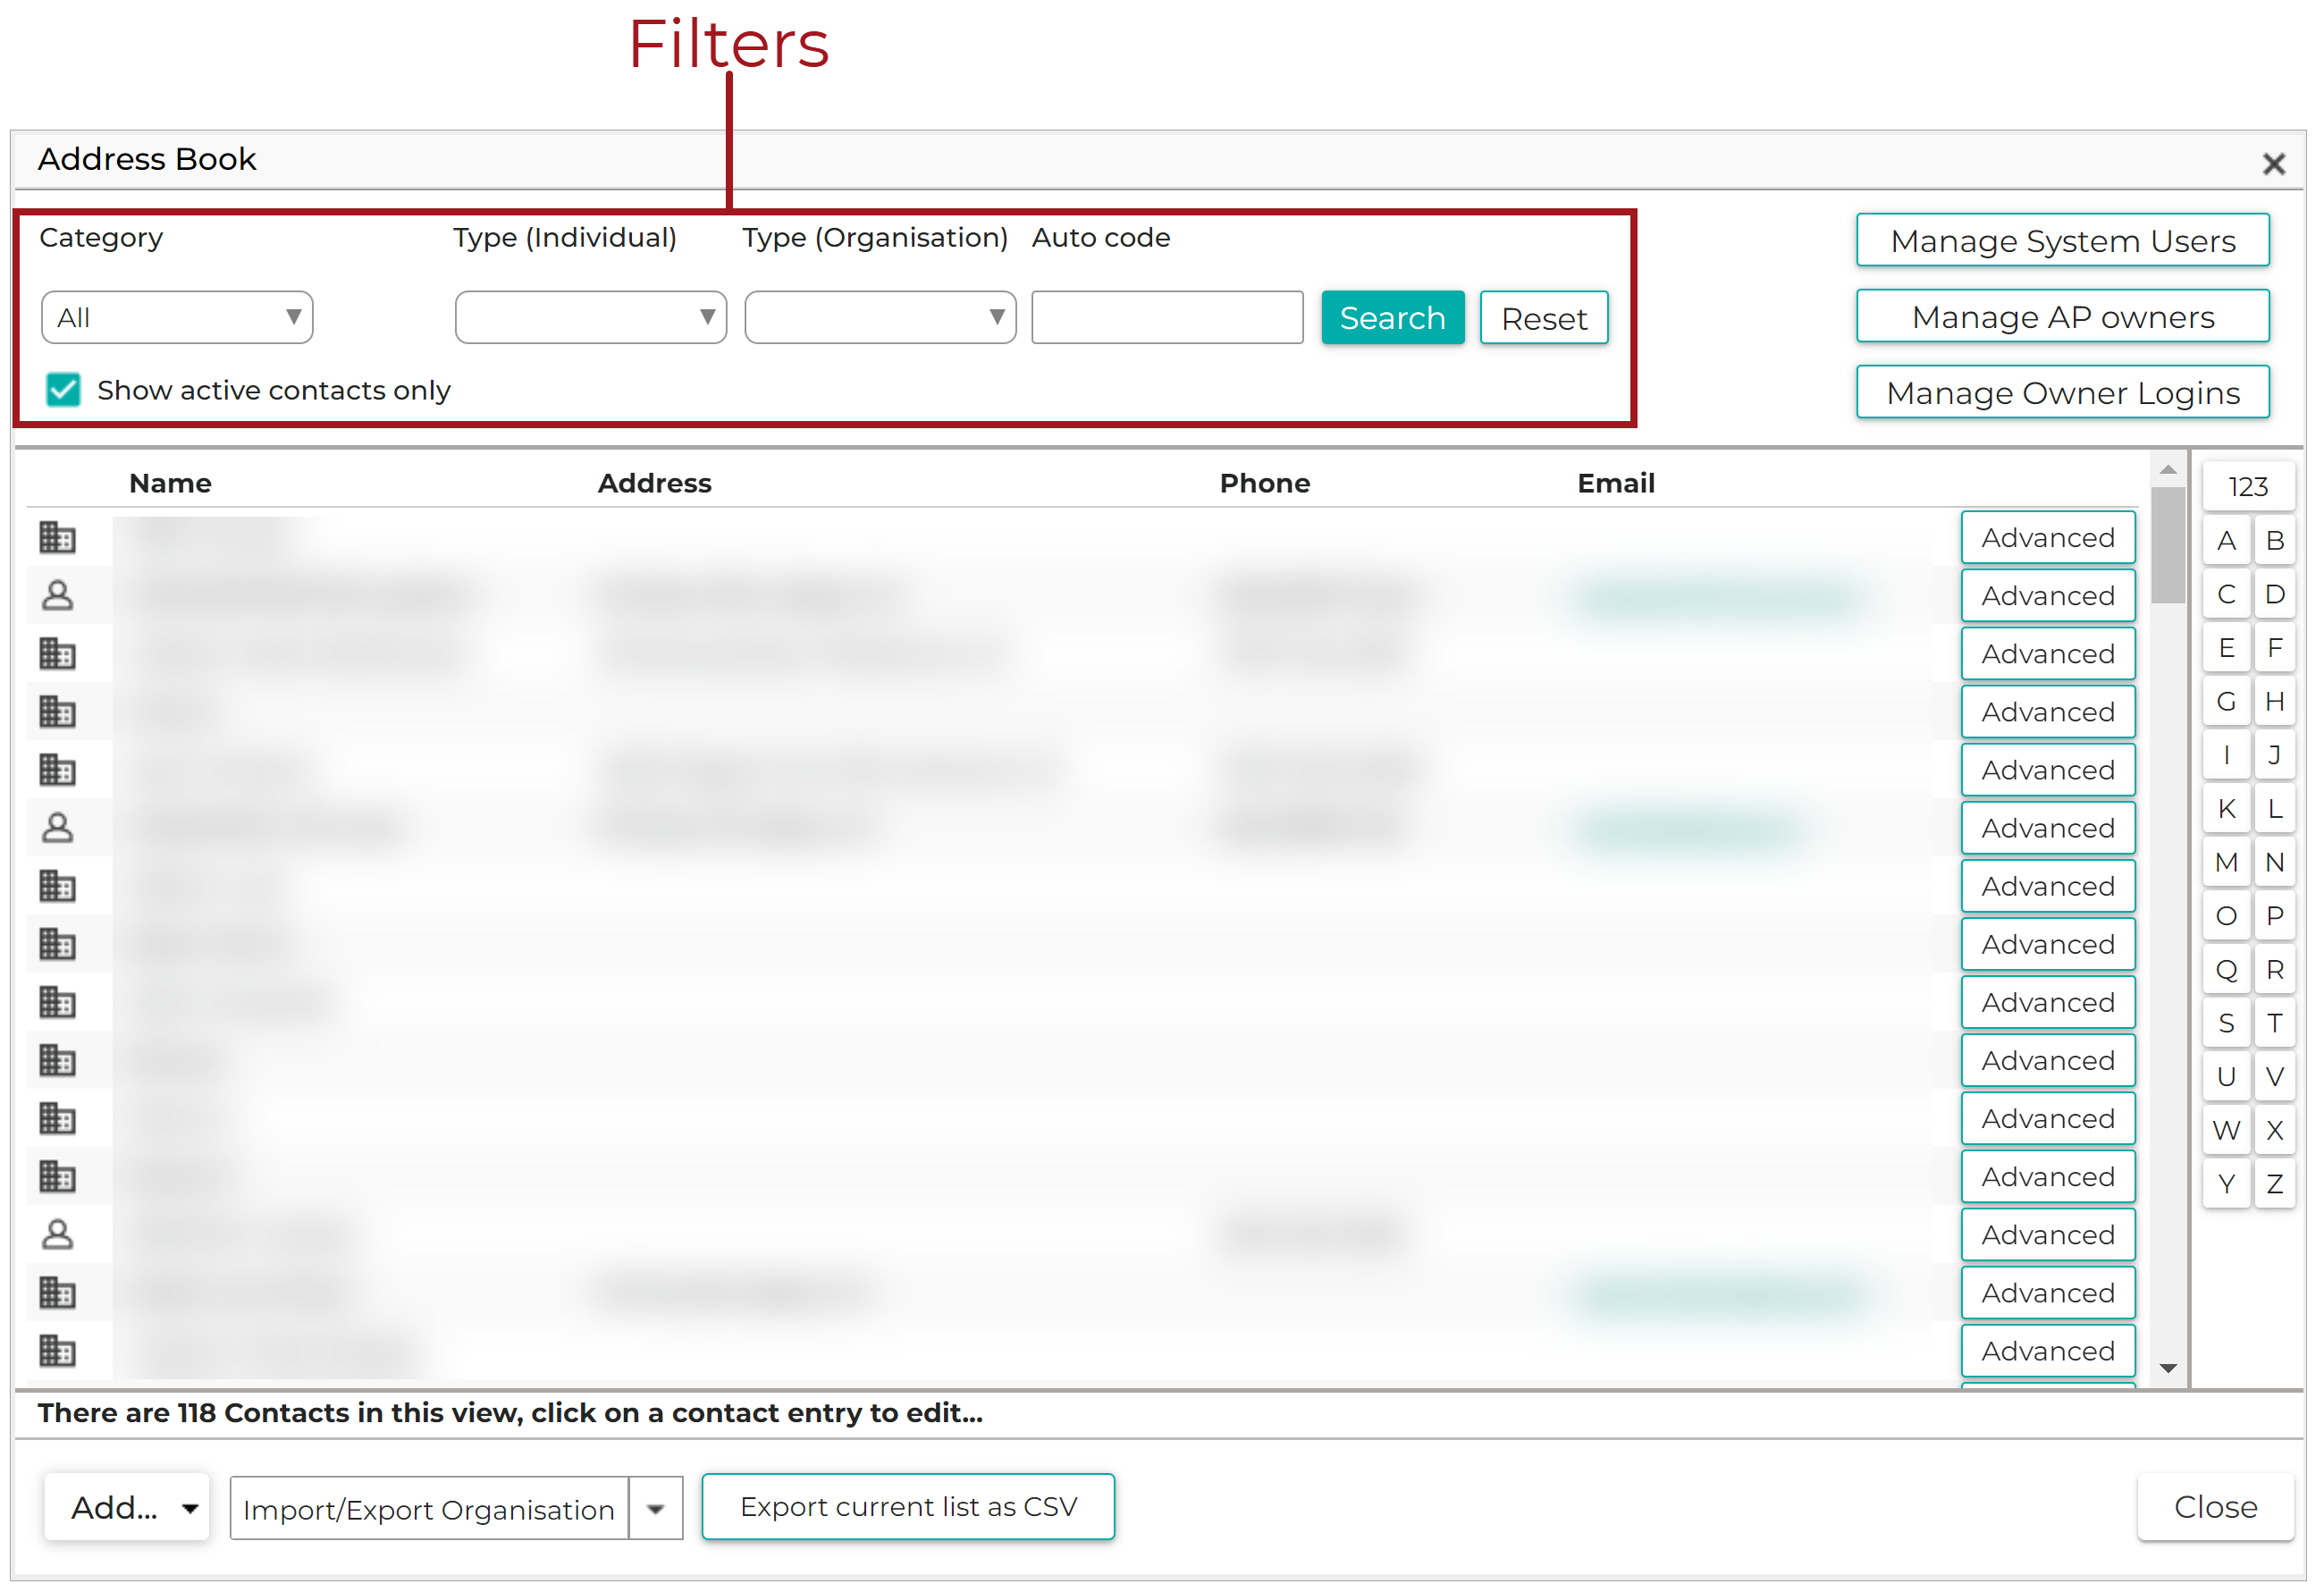Viewport: 2324px width, 1592px height.
Task: Show contacts under letter C
Action: pos(2226,595)
